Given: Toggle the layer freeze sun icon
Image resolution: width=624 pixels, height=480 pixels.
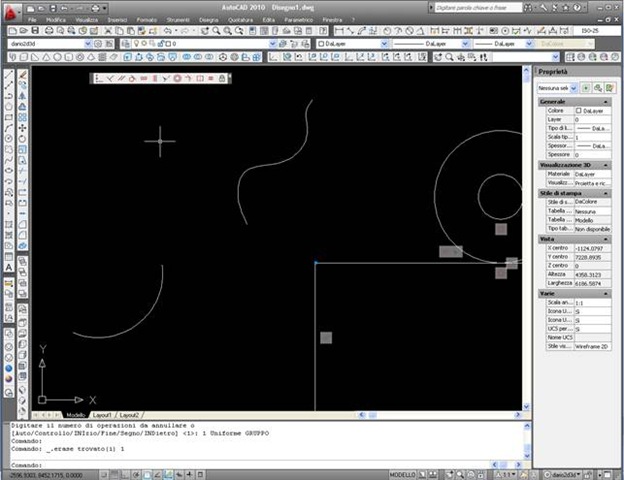Looking at the screenshot, I should (144, 43).
